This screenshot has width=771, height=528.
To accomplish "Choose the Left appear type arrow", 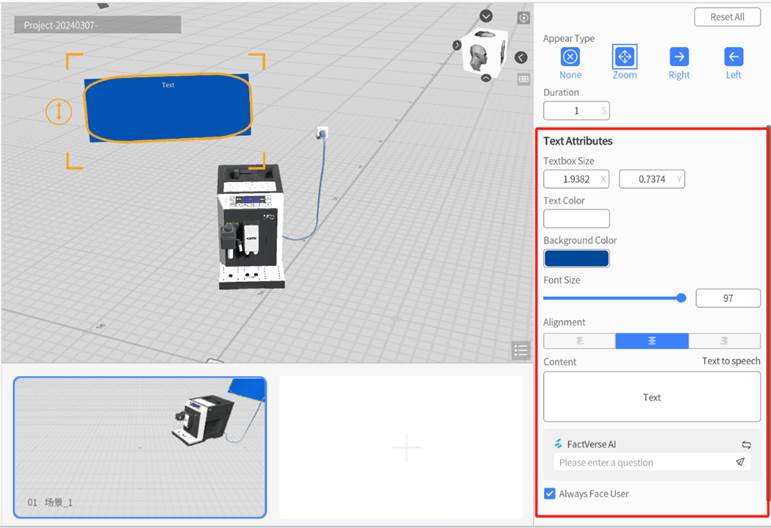I will tap(733, 57).
